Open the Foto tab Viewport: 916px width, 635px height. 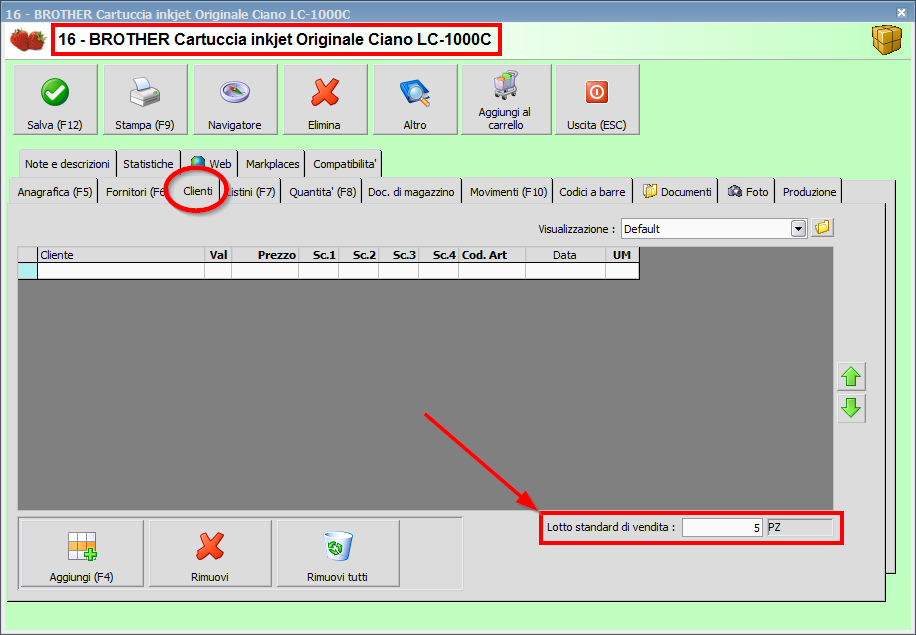pyautogui.click(x=747, y=192)
